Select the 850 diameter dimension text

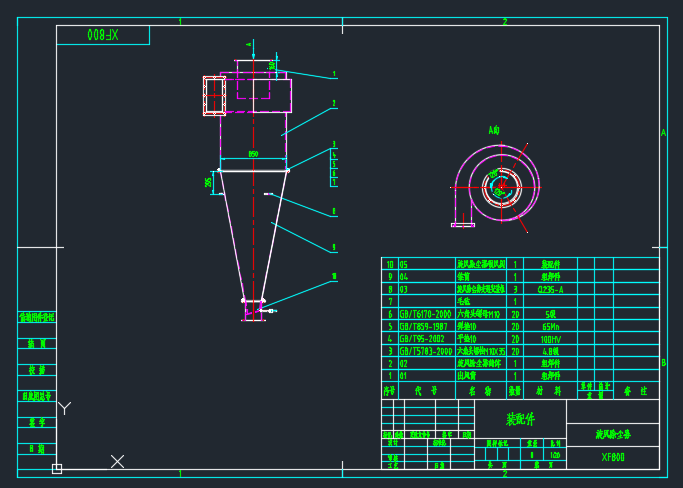pyautogui.click(x=253, y=154)
